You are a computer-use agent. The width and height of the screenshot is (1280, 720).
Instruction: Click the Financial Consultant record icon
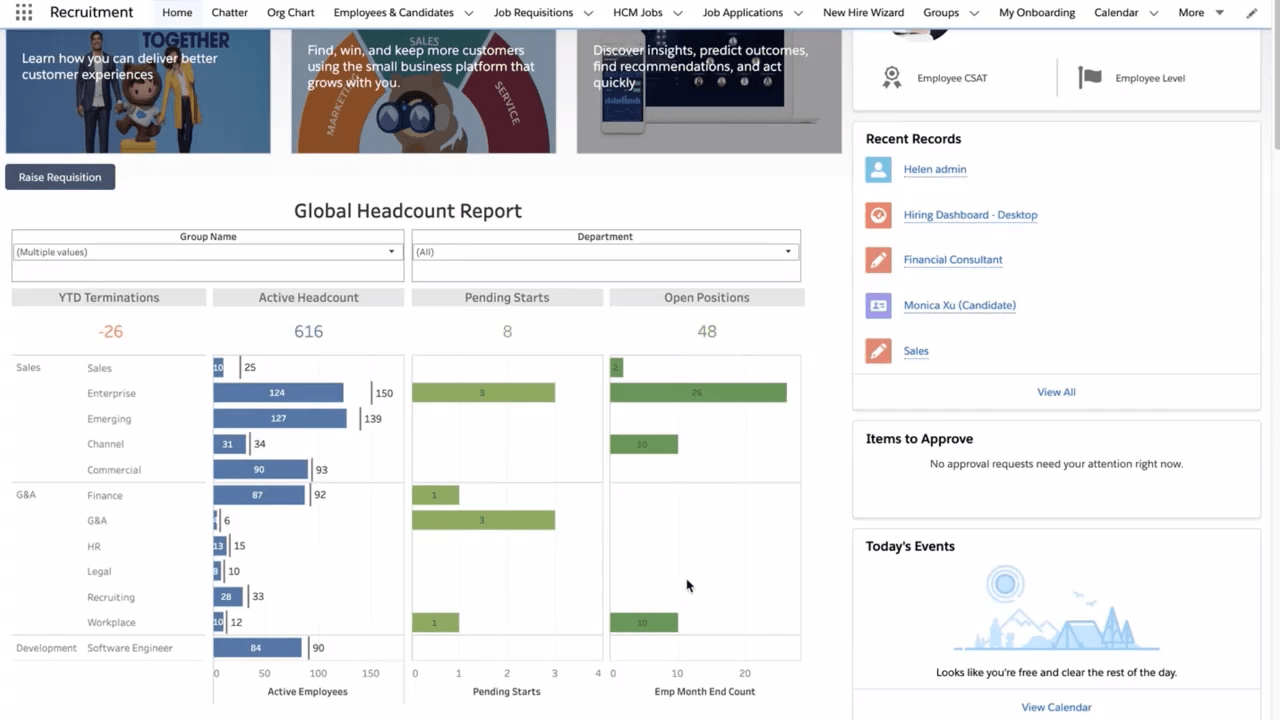(x=878, y=260)
